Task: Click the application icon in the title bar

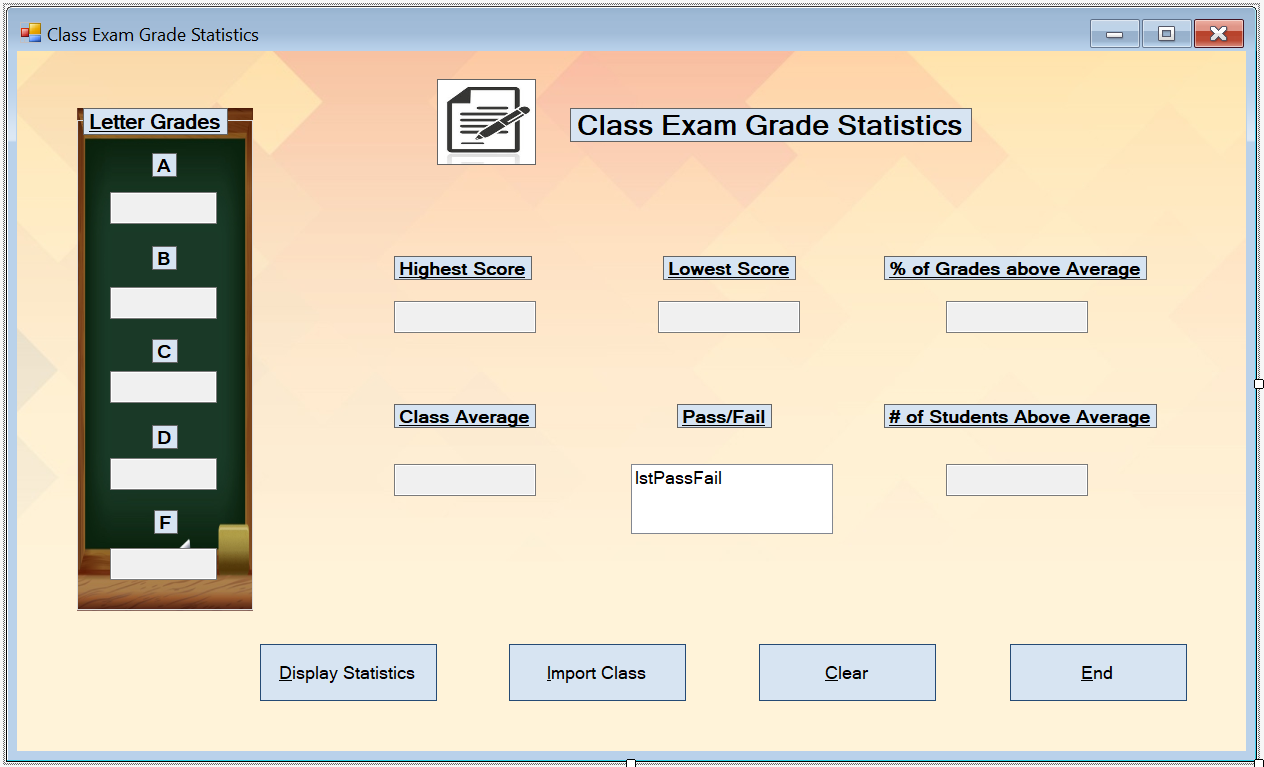Action: tap(29, 32)
